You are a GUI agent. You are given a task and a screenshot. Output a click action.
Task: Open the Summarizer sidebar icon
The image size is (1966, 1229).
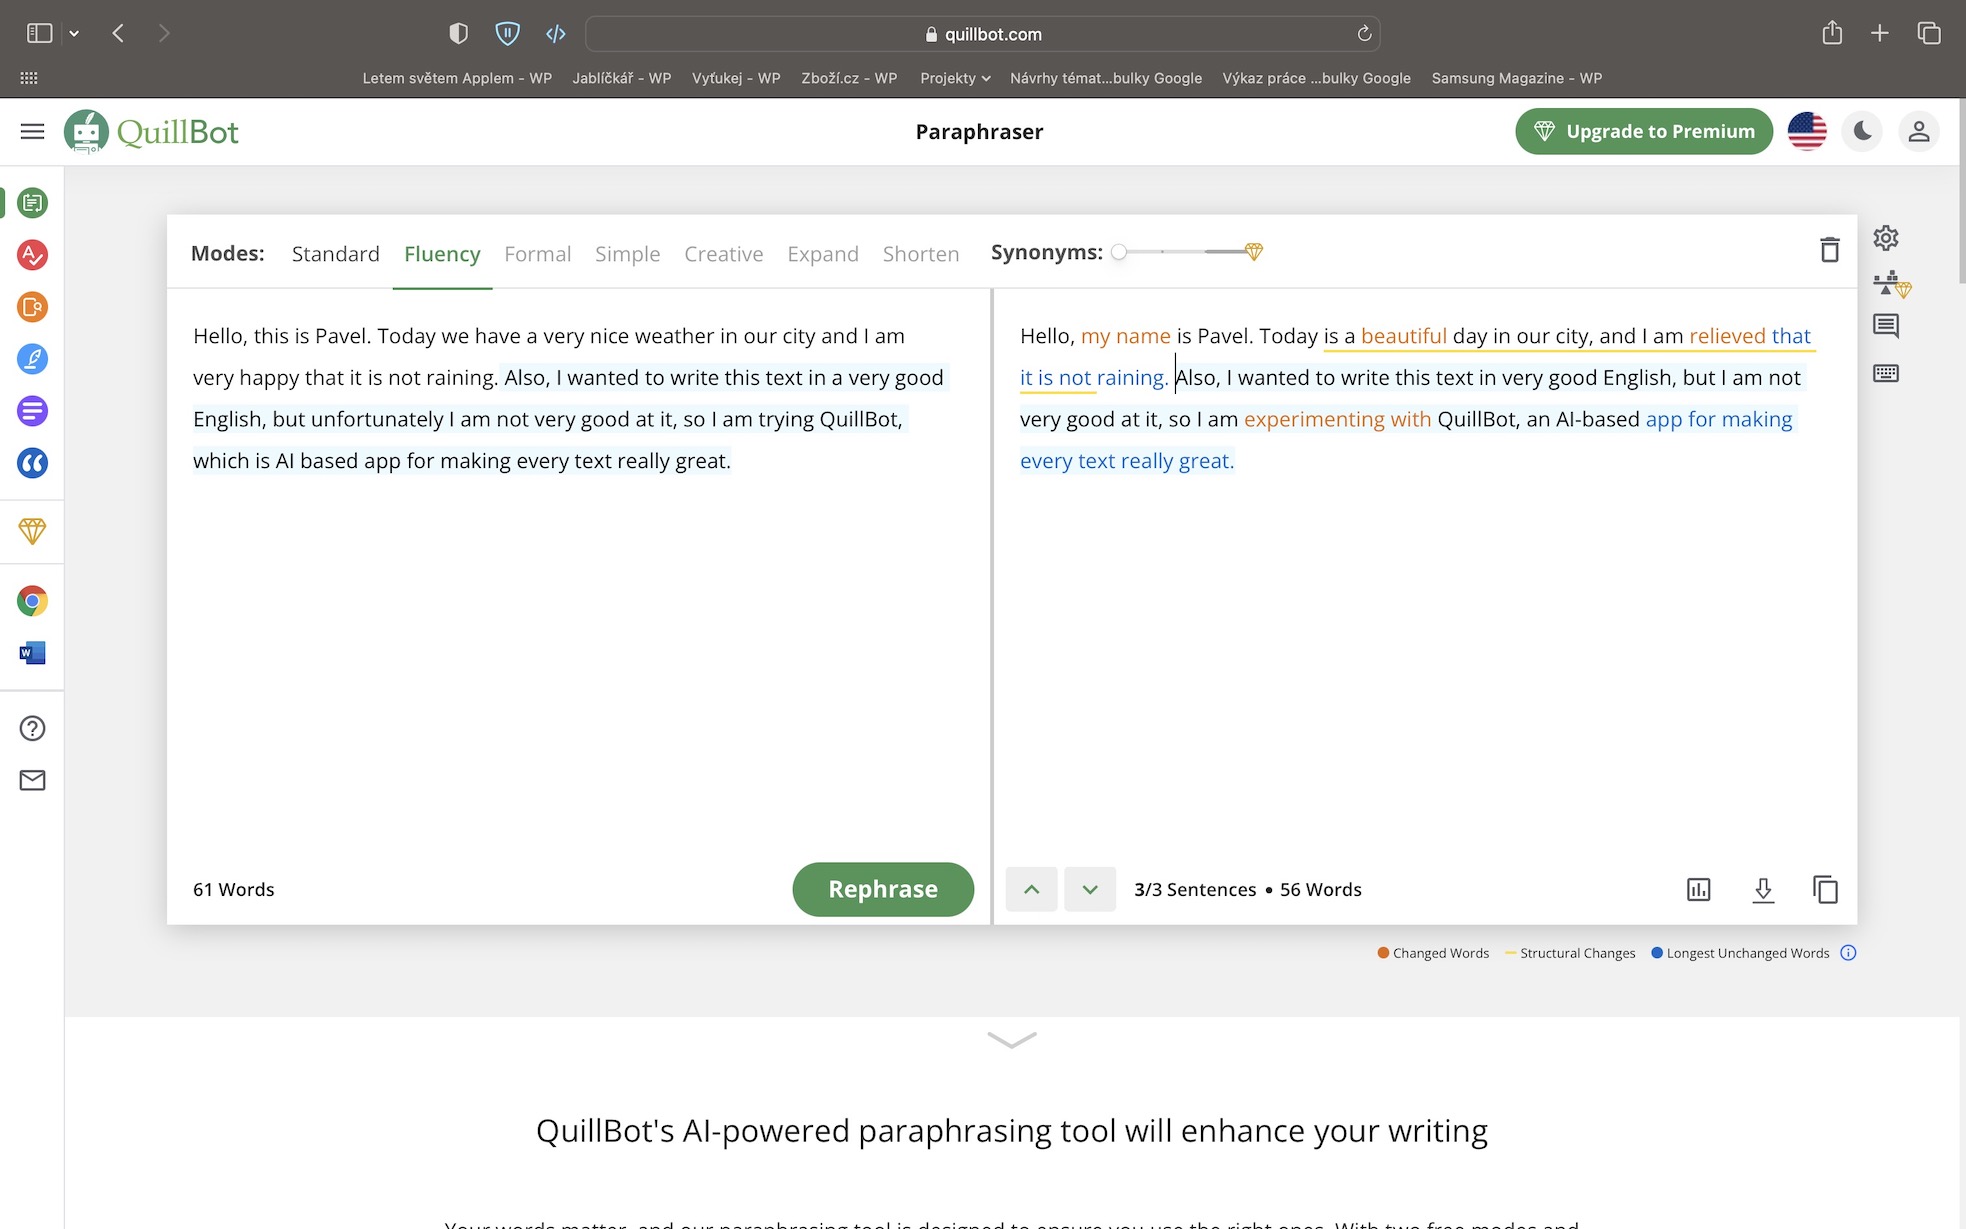(x=32, y=411)
